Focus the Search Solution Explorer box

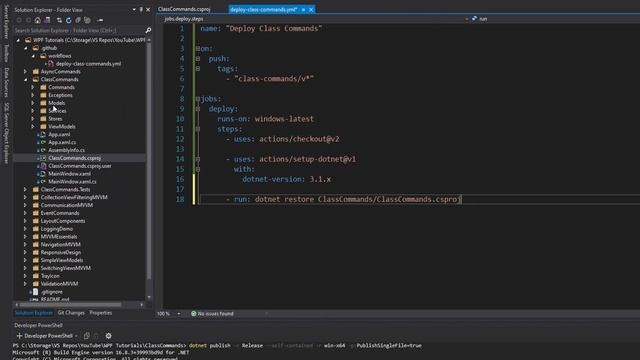[x=79, y=30]
